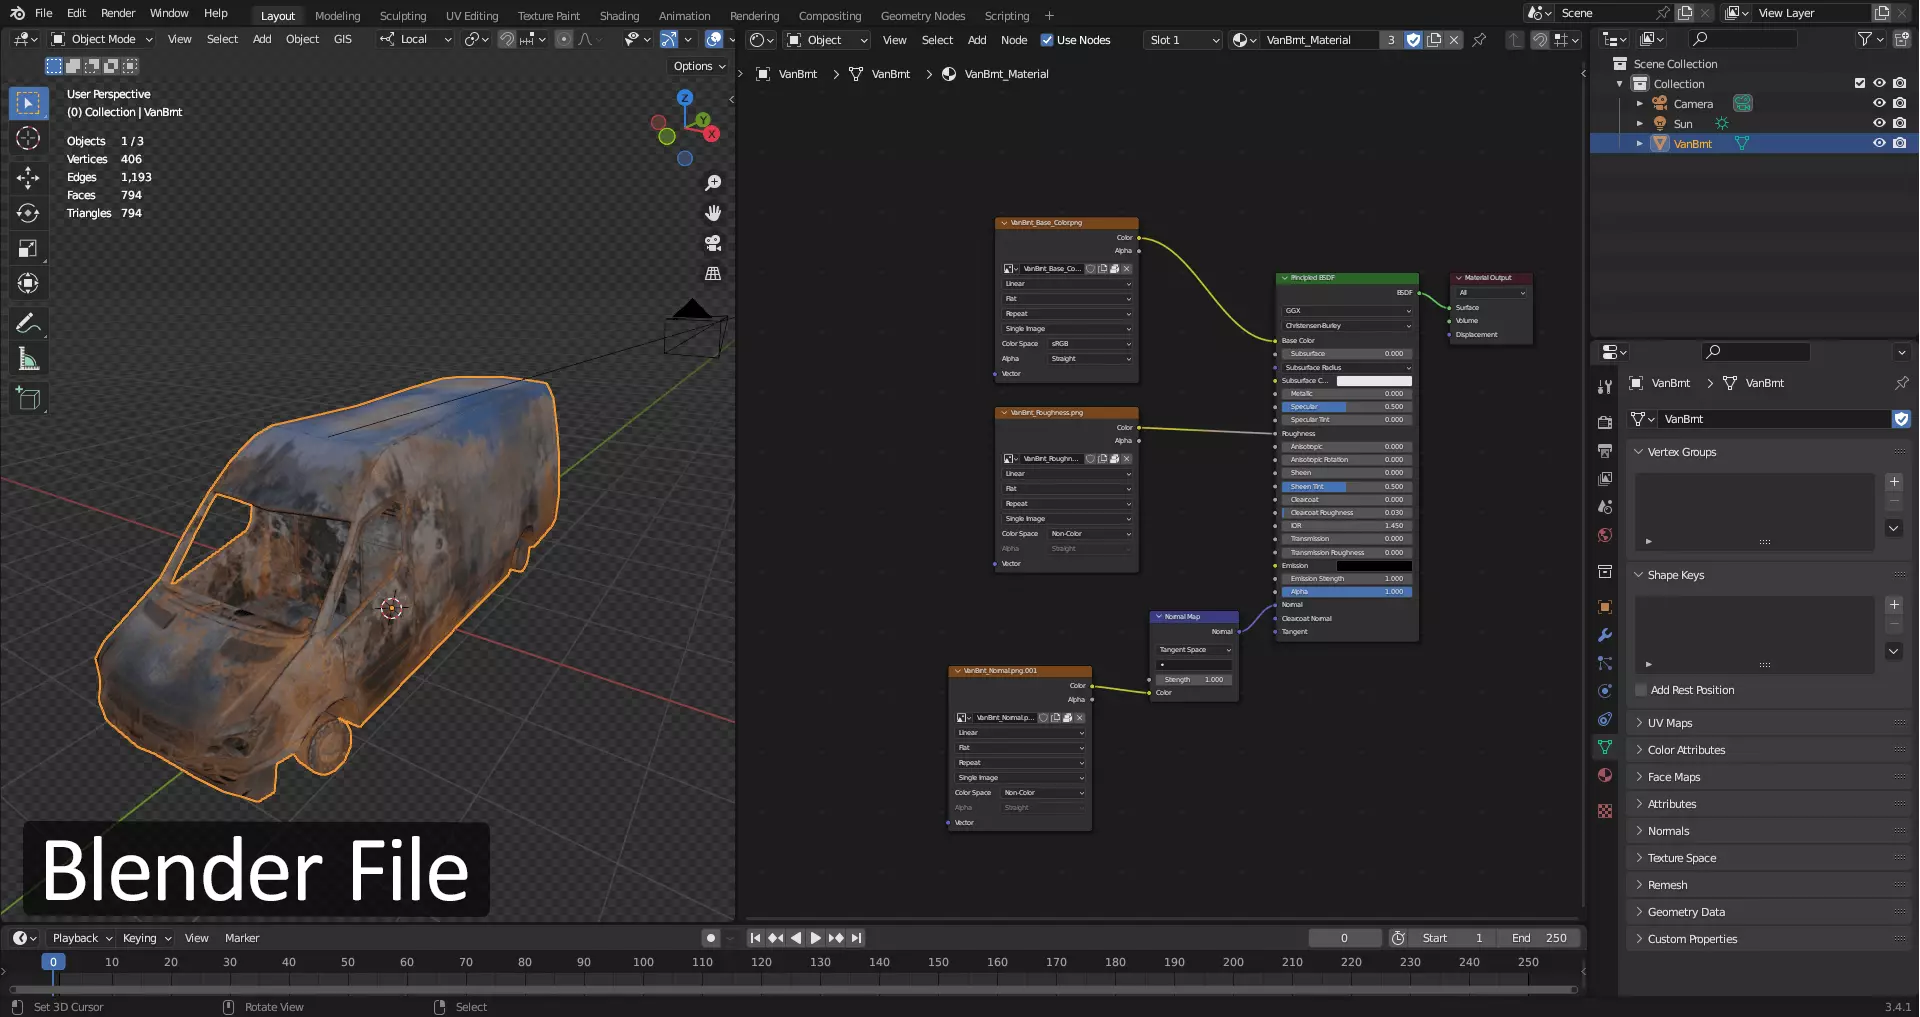Adjust the Alpha slider in Principled BSDF
Viewport: 1920px width, 1017px height.
pos(1347,592)
